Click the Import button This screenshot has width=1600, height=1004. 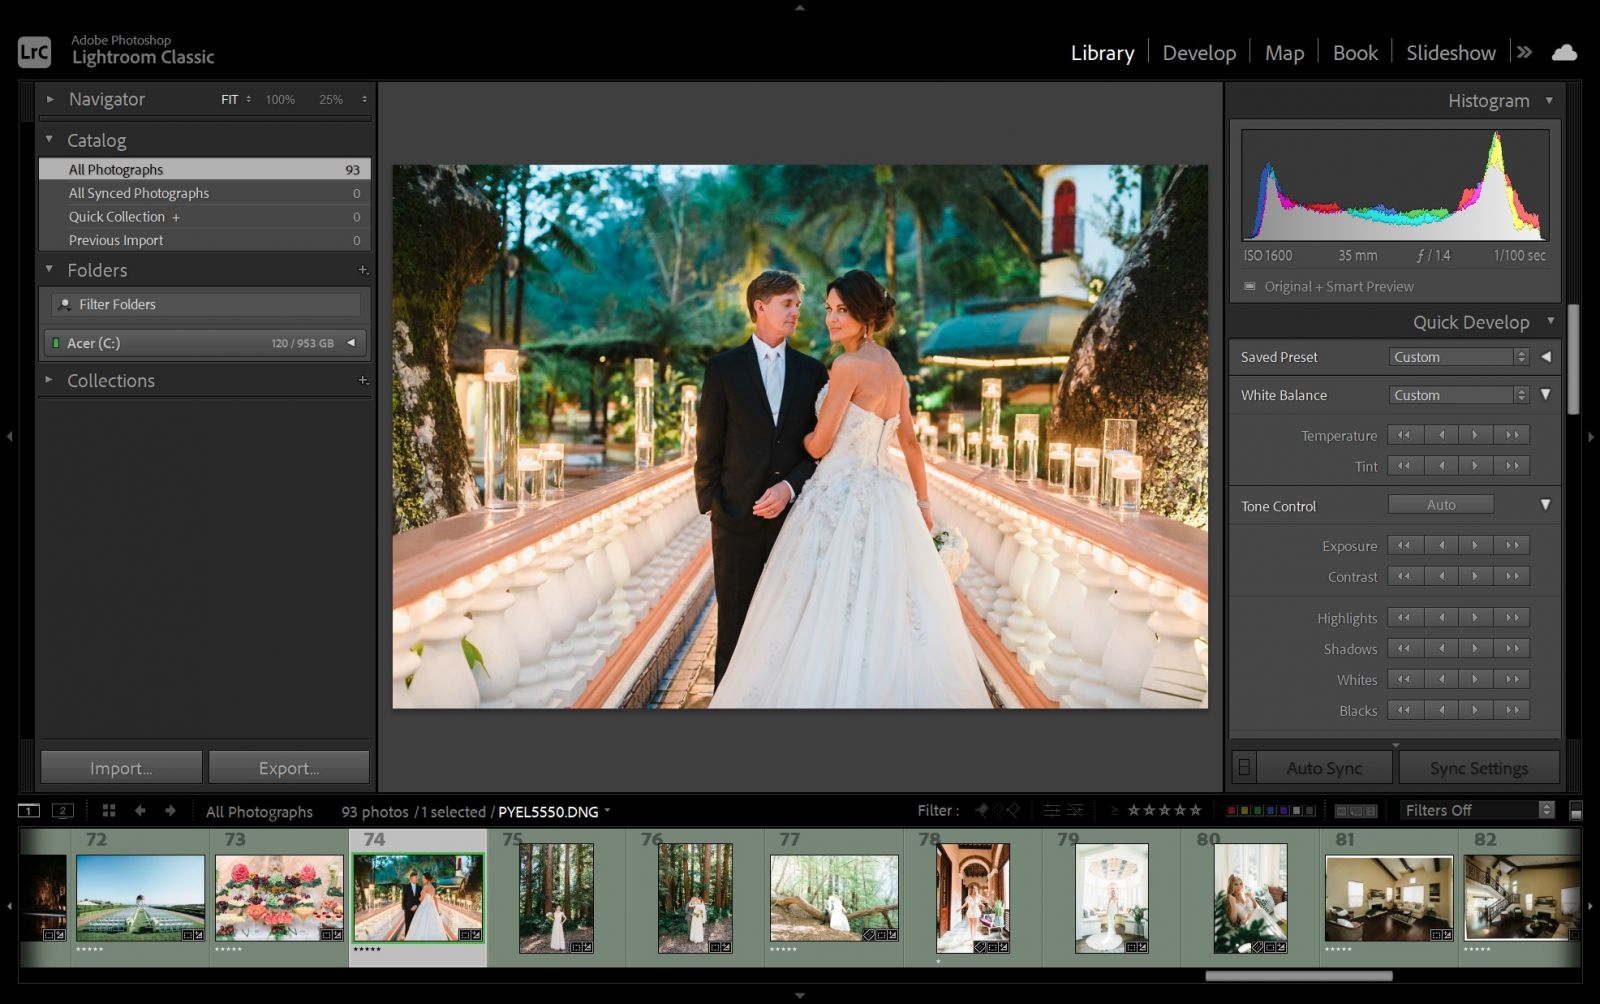pos(120,767)
